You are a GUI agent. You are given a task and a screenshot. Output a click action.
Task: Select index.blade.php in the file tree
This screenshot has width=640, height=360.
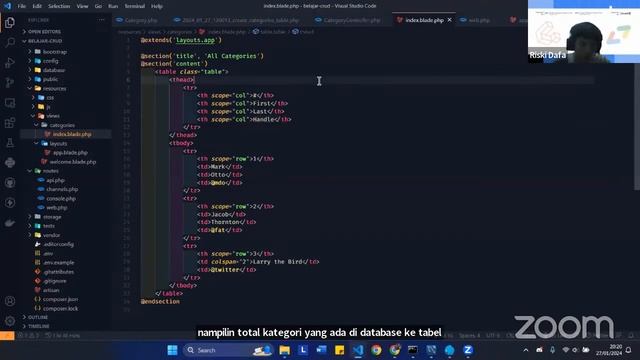coord(72,134)
